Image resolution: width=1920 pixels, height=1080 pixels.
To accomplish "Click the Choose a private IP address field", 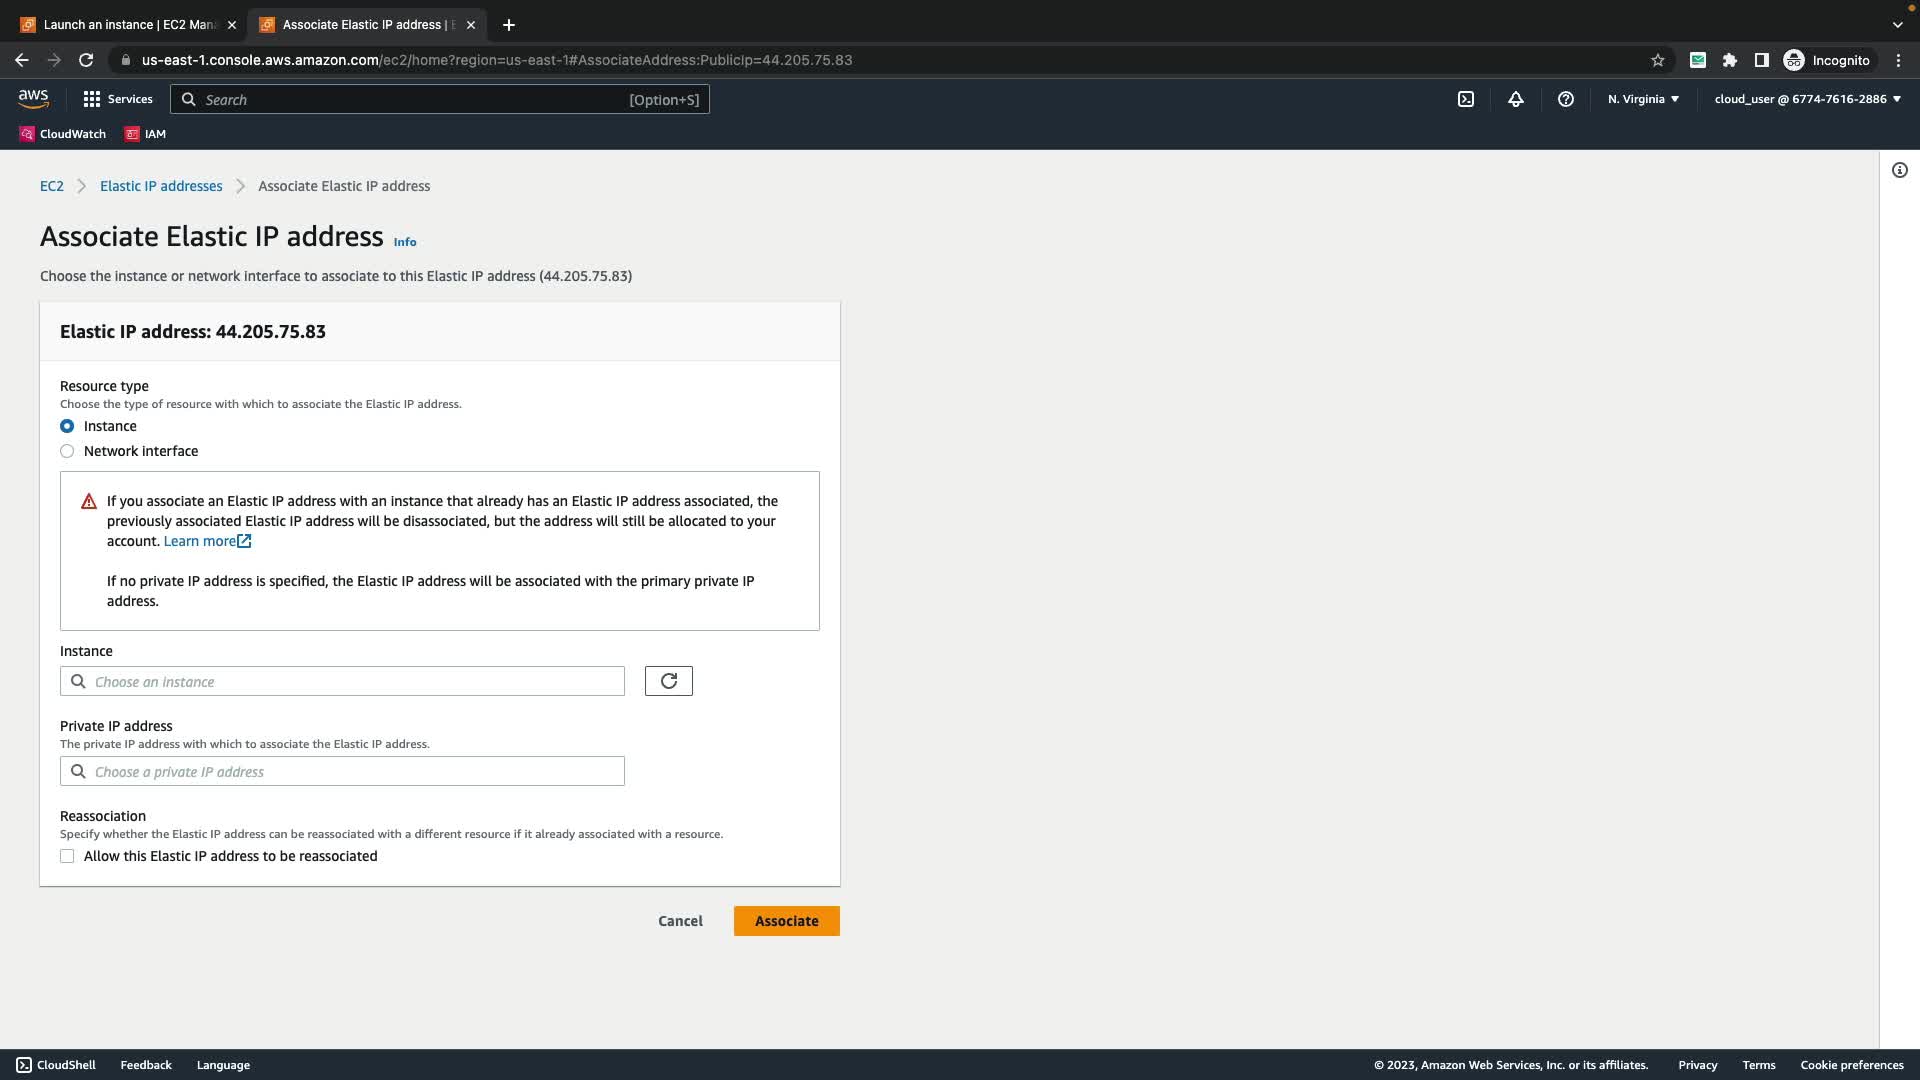I will click(342, 772).
